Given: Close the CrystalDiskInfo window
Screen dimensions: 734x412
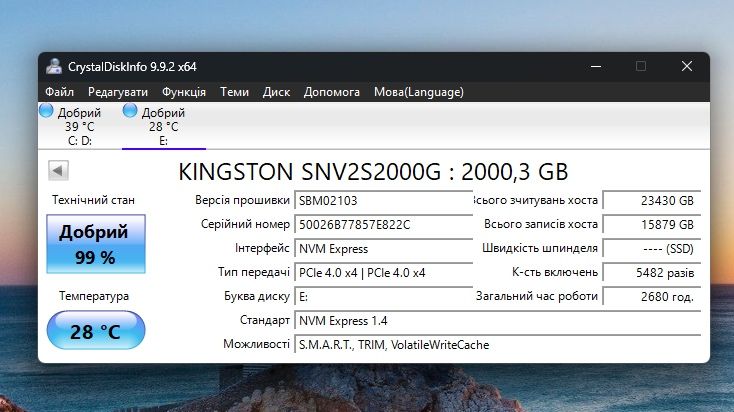Looking at the screenshot, I should (x=687, y=66).
